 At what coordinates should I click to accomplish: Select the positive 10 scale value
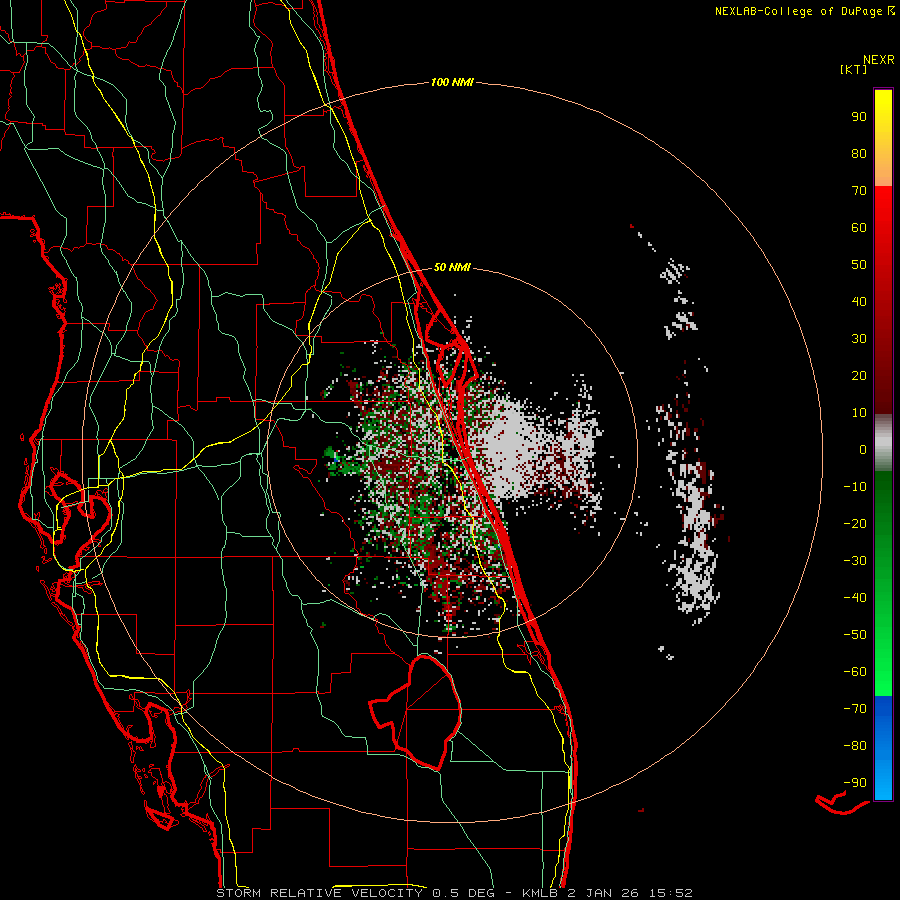[x=859, y=412]
